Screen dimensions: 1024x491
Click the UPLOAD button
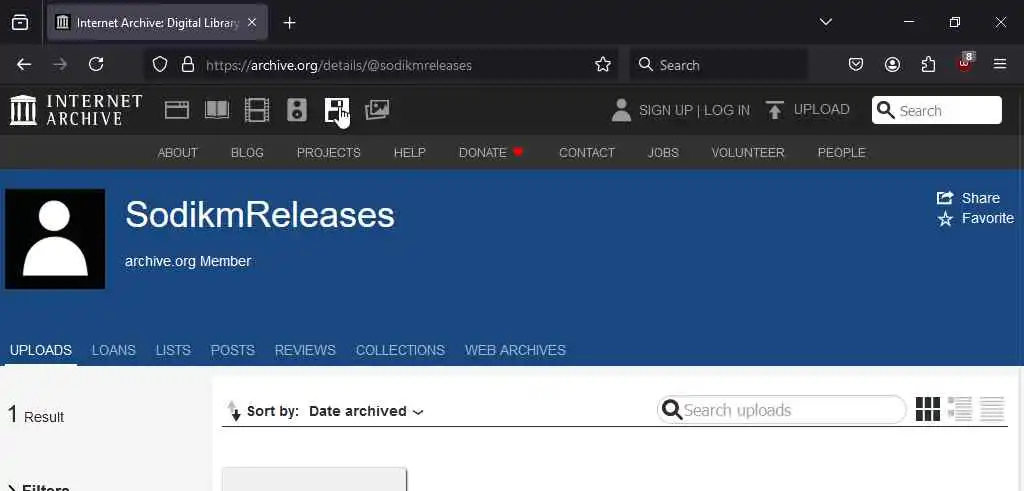808,110
